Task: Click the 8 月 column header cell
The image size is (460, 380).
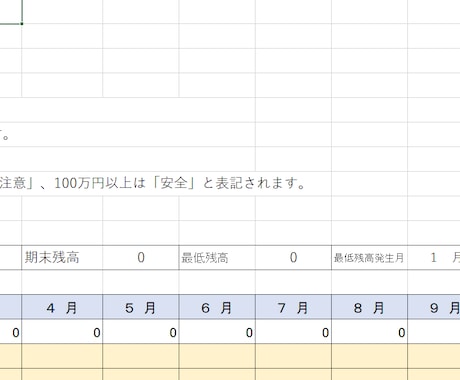Action: point(369,307)
